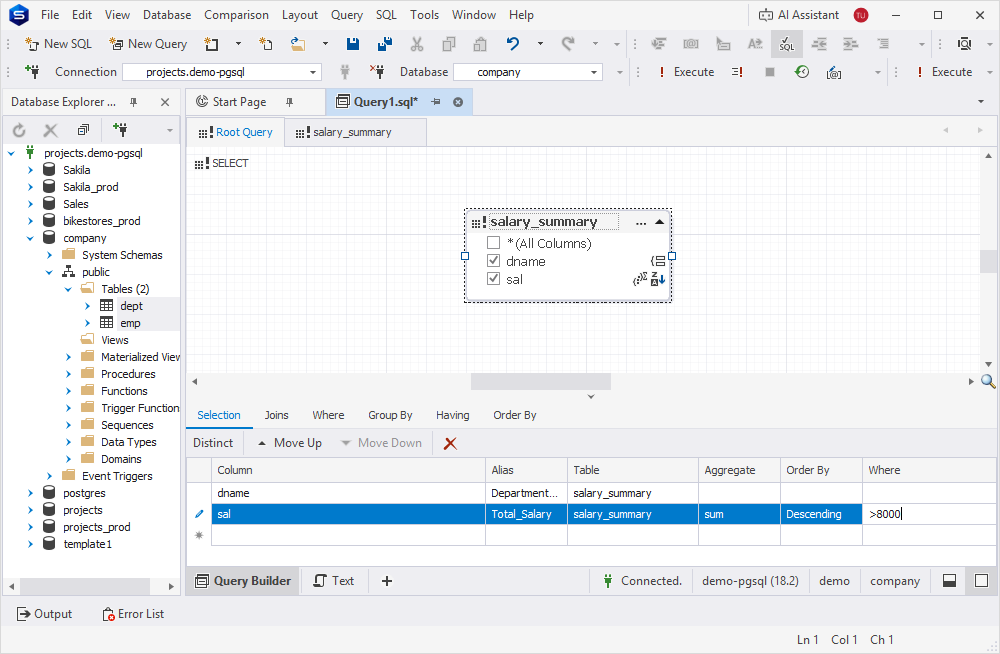Click the New SQL toolbar button
Viewport: 1000px width, 654px height.
(58, 44)
